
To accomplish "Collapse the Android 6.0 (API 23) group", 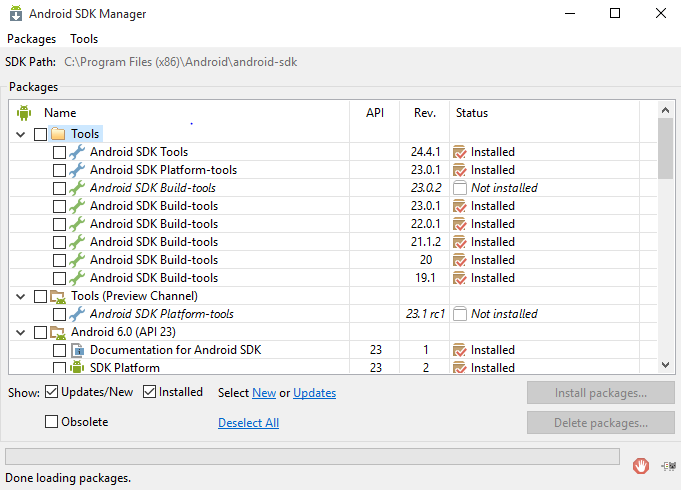I will pyautogui.click(x=20, y=332).
